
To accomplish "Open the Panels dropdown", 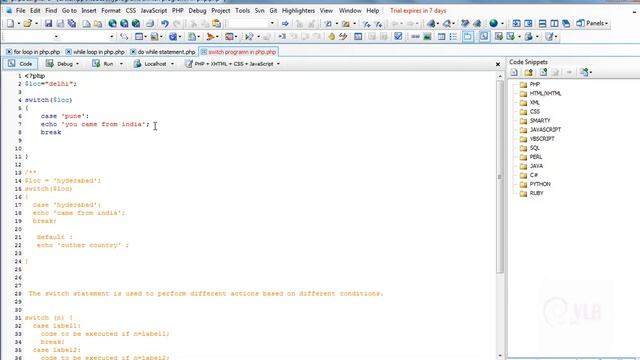I will [593, 24].
